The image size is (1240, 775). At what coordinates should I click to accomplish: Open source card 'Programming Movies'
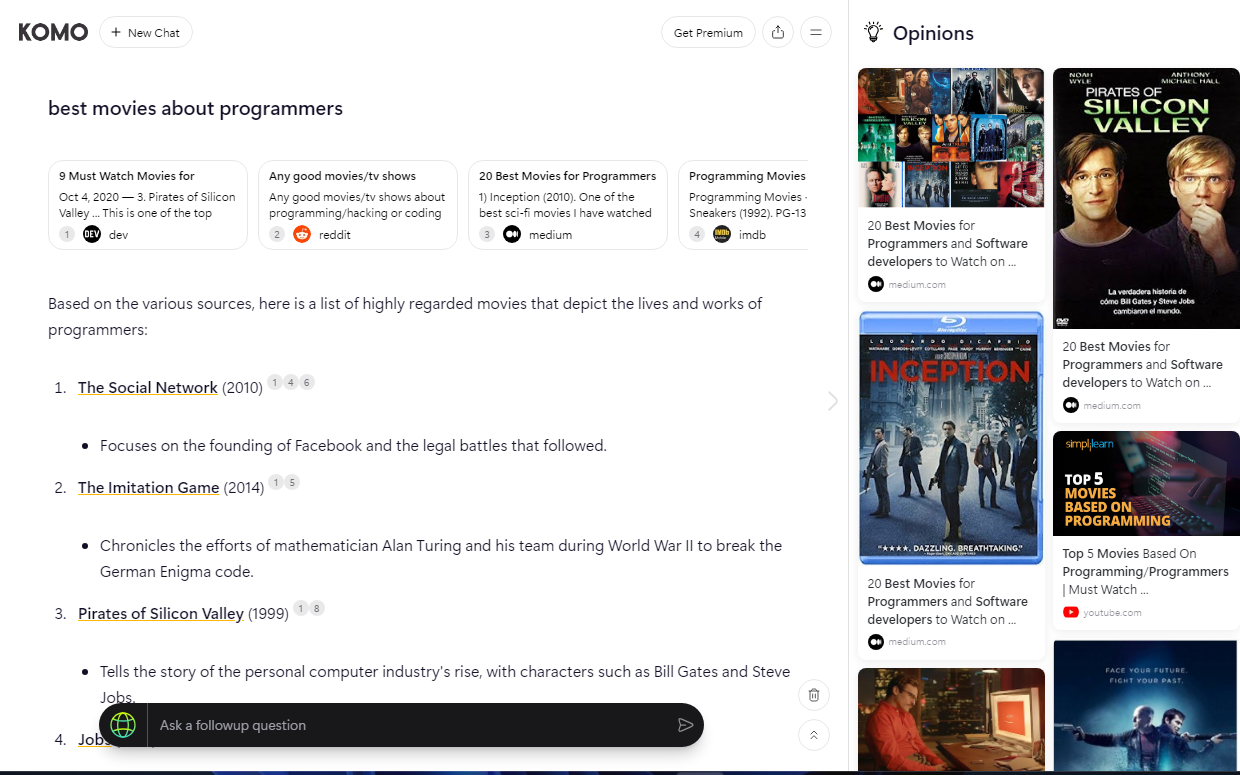tap(743, 205)
